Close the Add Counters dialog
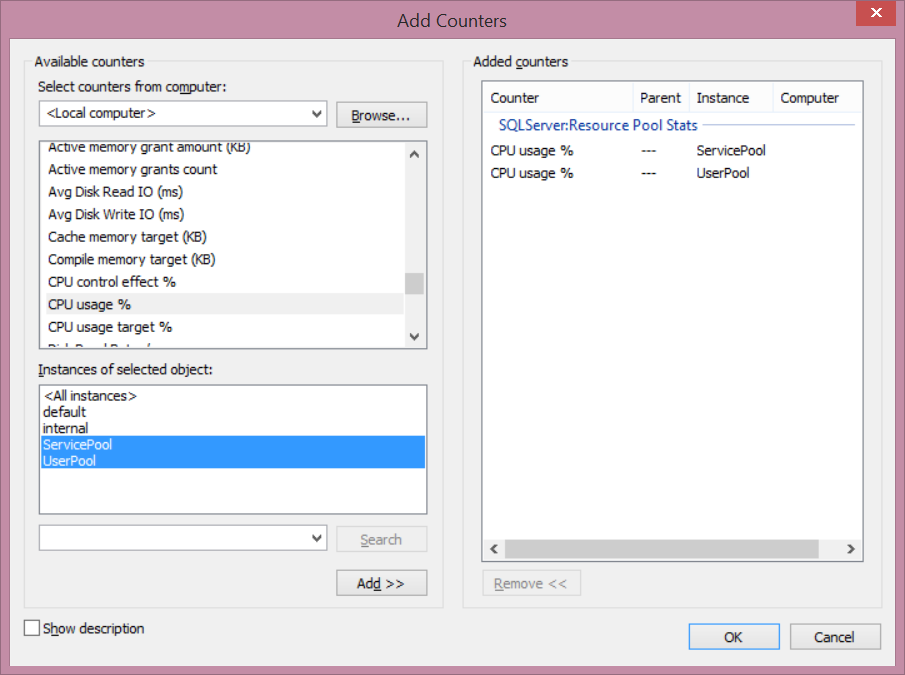The width and height of the screenshot is (905, 675). [876, 14]
